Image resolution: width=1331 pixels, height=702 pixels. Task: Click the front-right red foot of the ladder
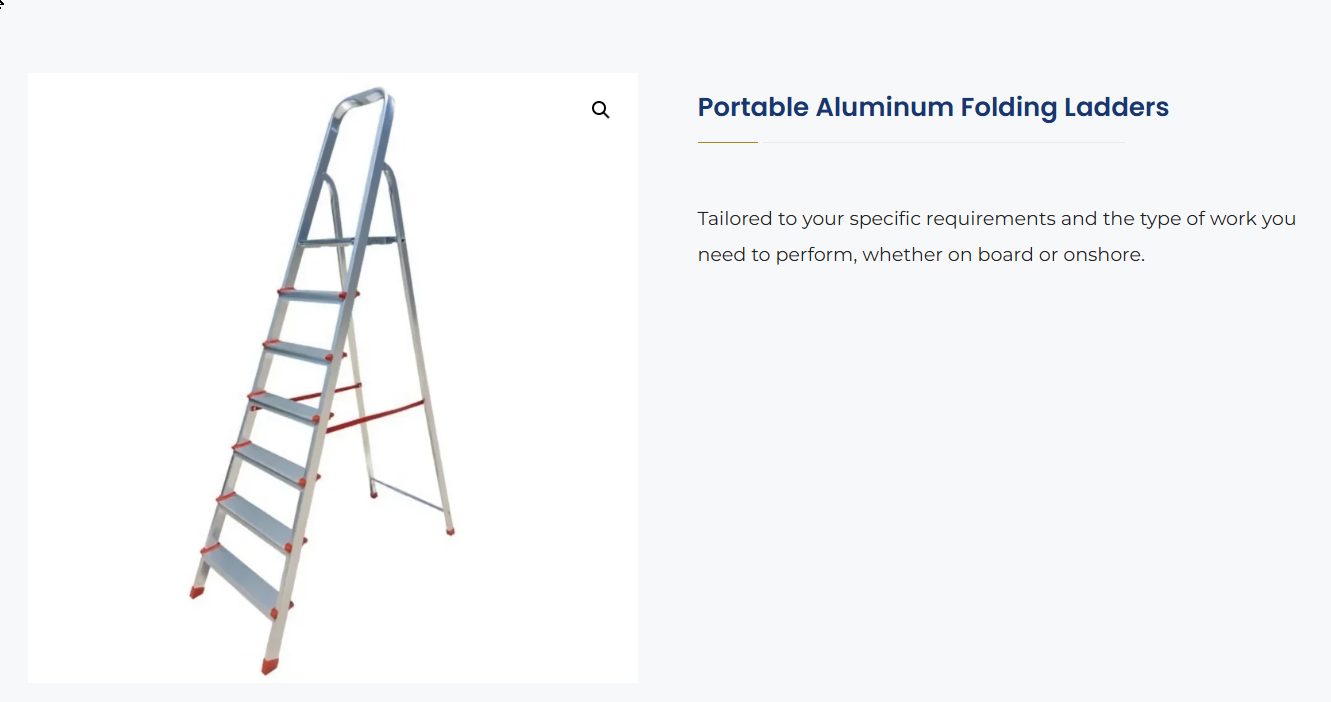(270, 665)
